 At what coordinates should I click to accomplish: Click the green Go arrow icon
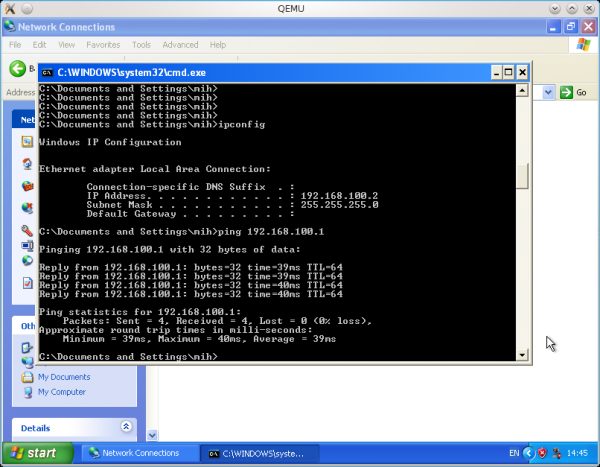click(566, 92)
